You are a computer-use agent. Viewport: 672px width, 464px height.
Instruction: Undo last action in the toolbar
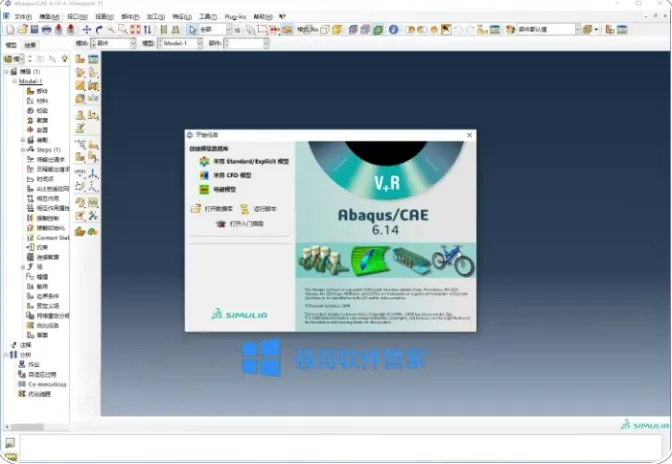click(x=458, y=30)
